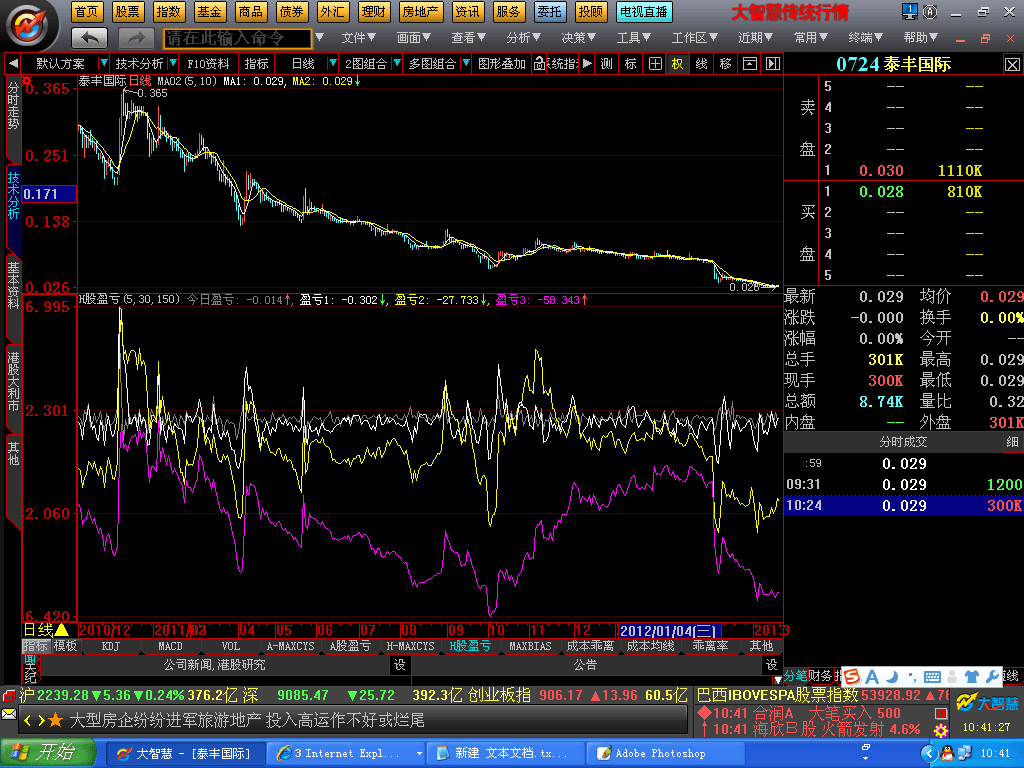Click the 外汇 top navigation button
Image resolution: width=1024 pixels, height=768 pixels.
click(x=332, y=12)
